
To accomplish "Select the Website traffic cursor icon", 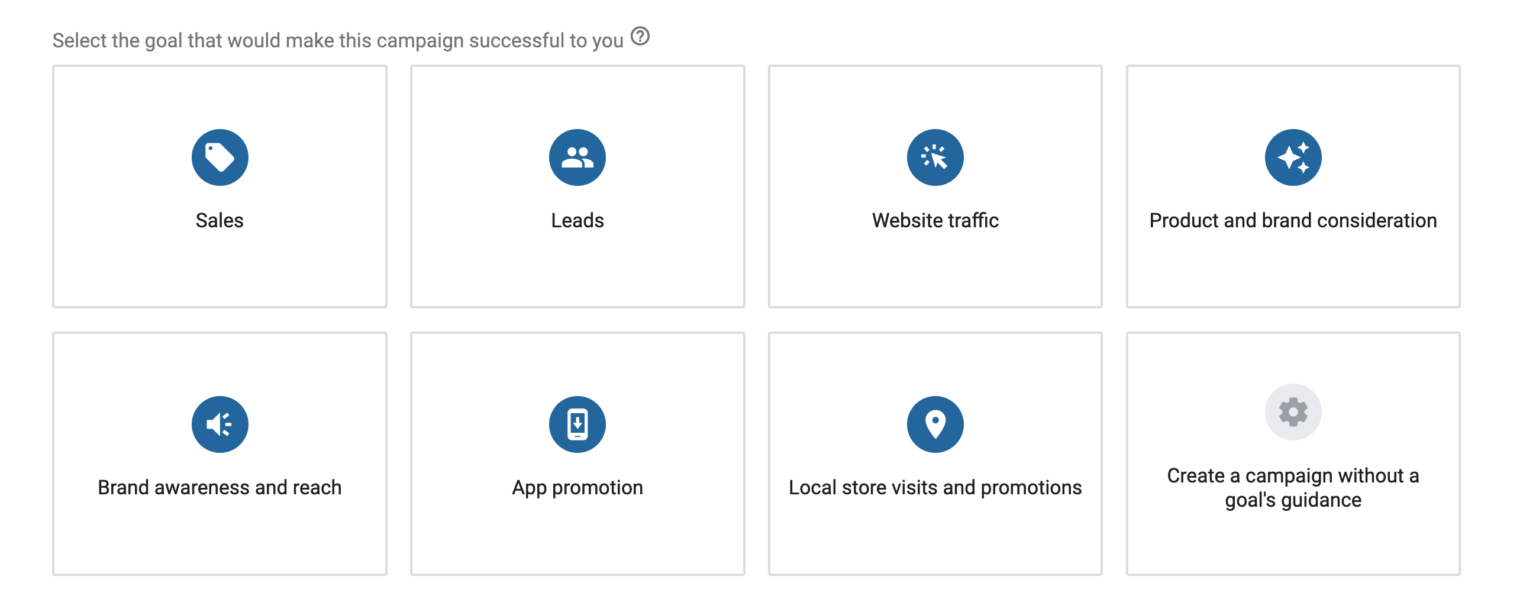I will pos(935,157).
